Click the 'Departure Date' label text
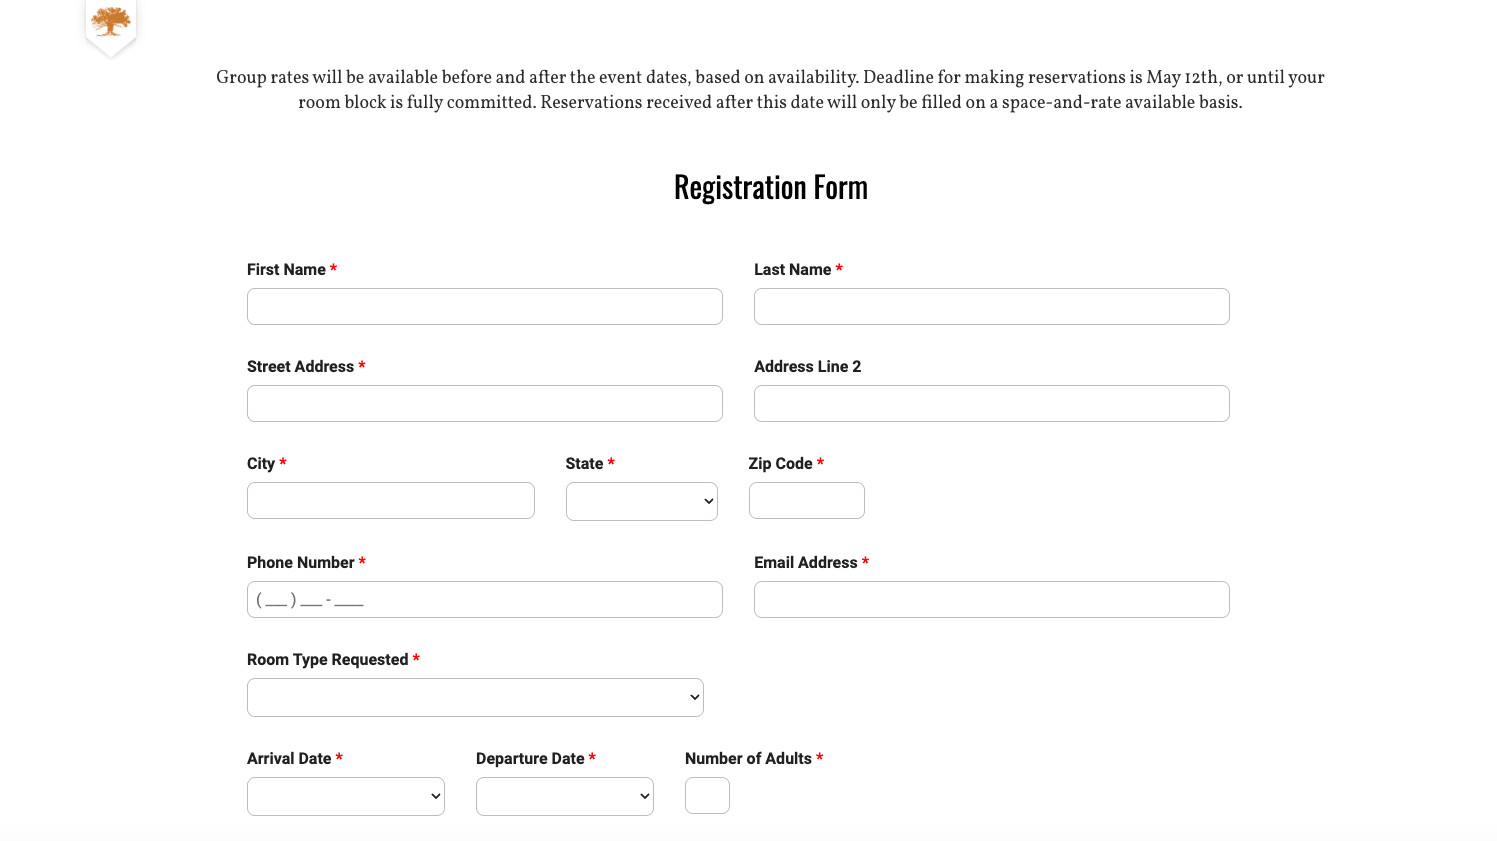The width and height of the screenshot is (1497, 841). tap(530, 759)
